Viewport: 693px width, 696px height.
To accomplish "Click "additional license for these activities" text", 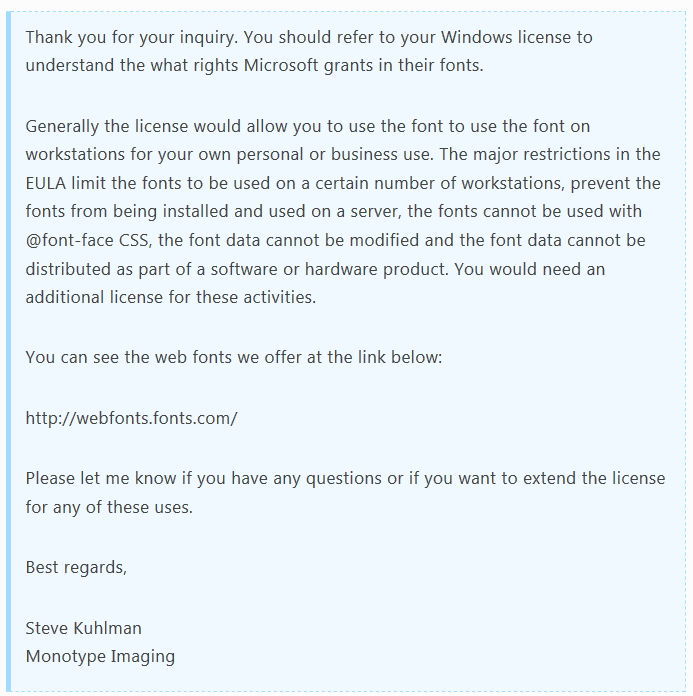I will pos(170,298).
